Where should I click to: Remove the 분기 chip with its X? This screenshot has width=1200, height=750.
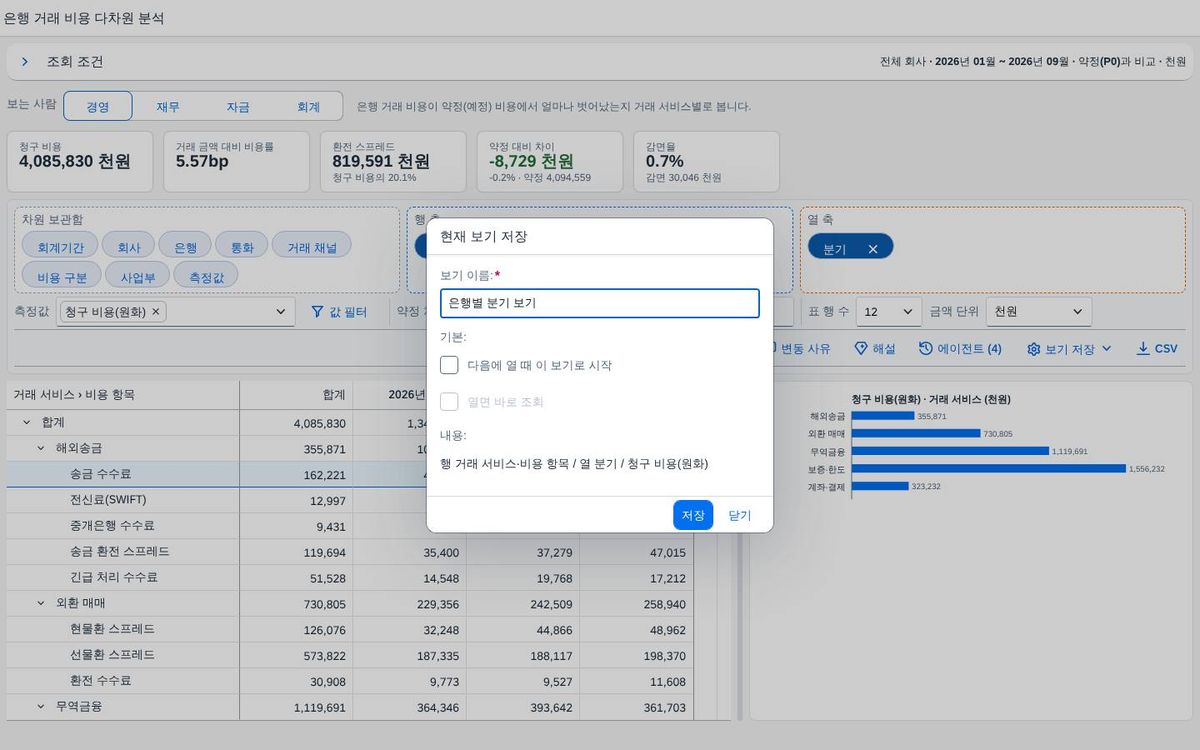(x=873, y=249)
